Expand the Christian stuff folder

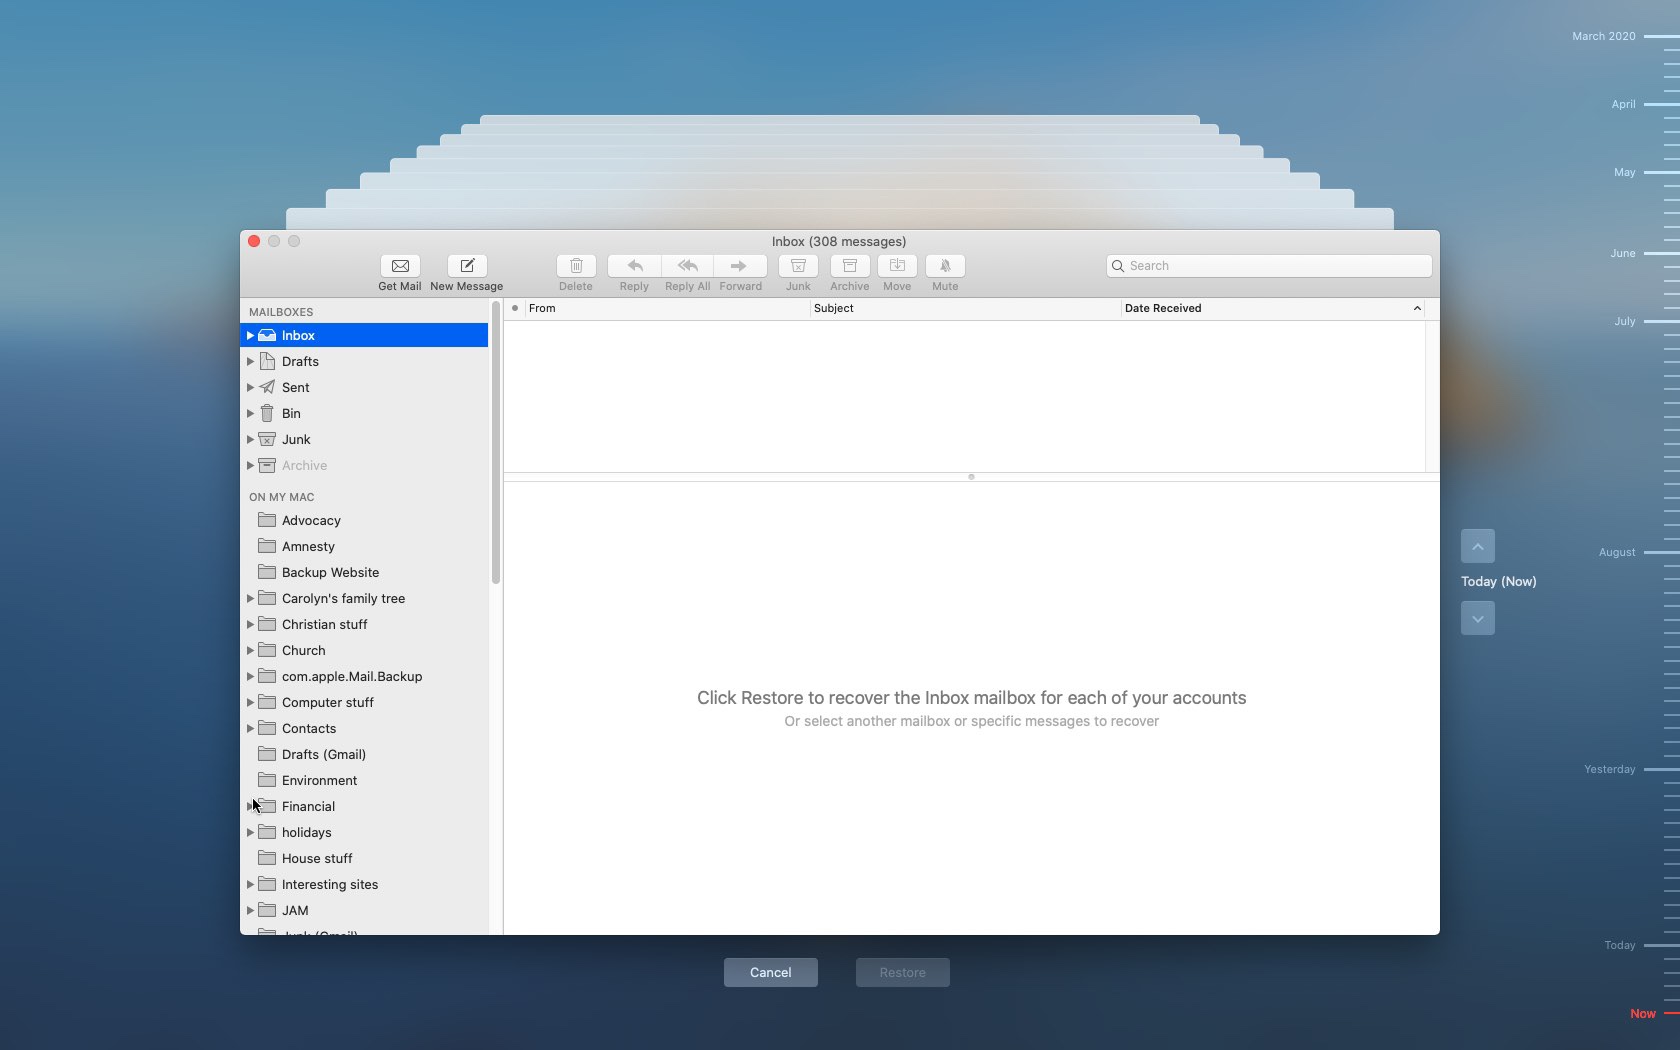(x=250, y=624)
